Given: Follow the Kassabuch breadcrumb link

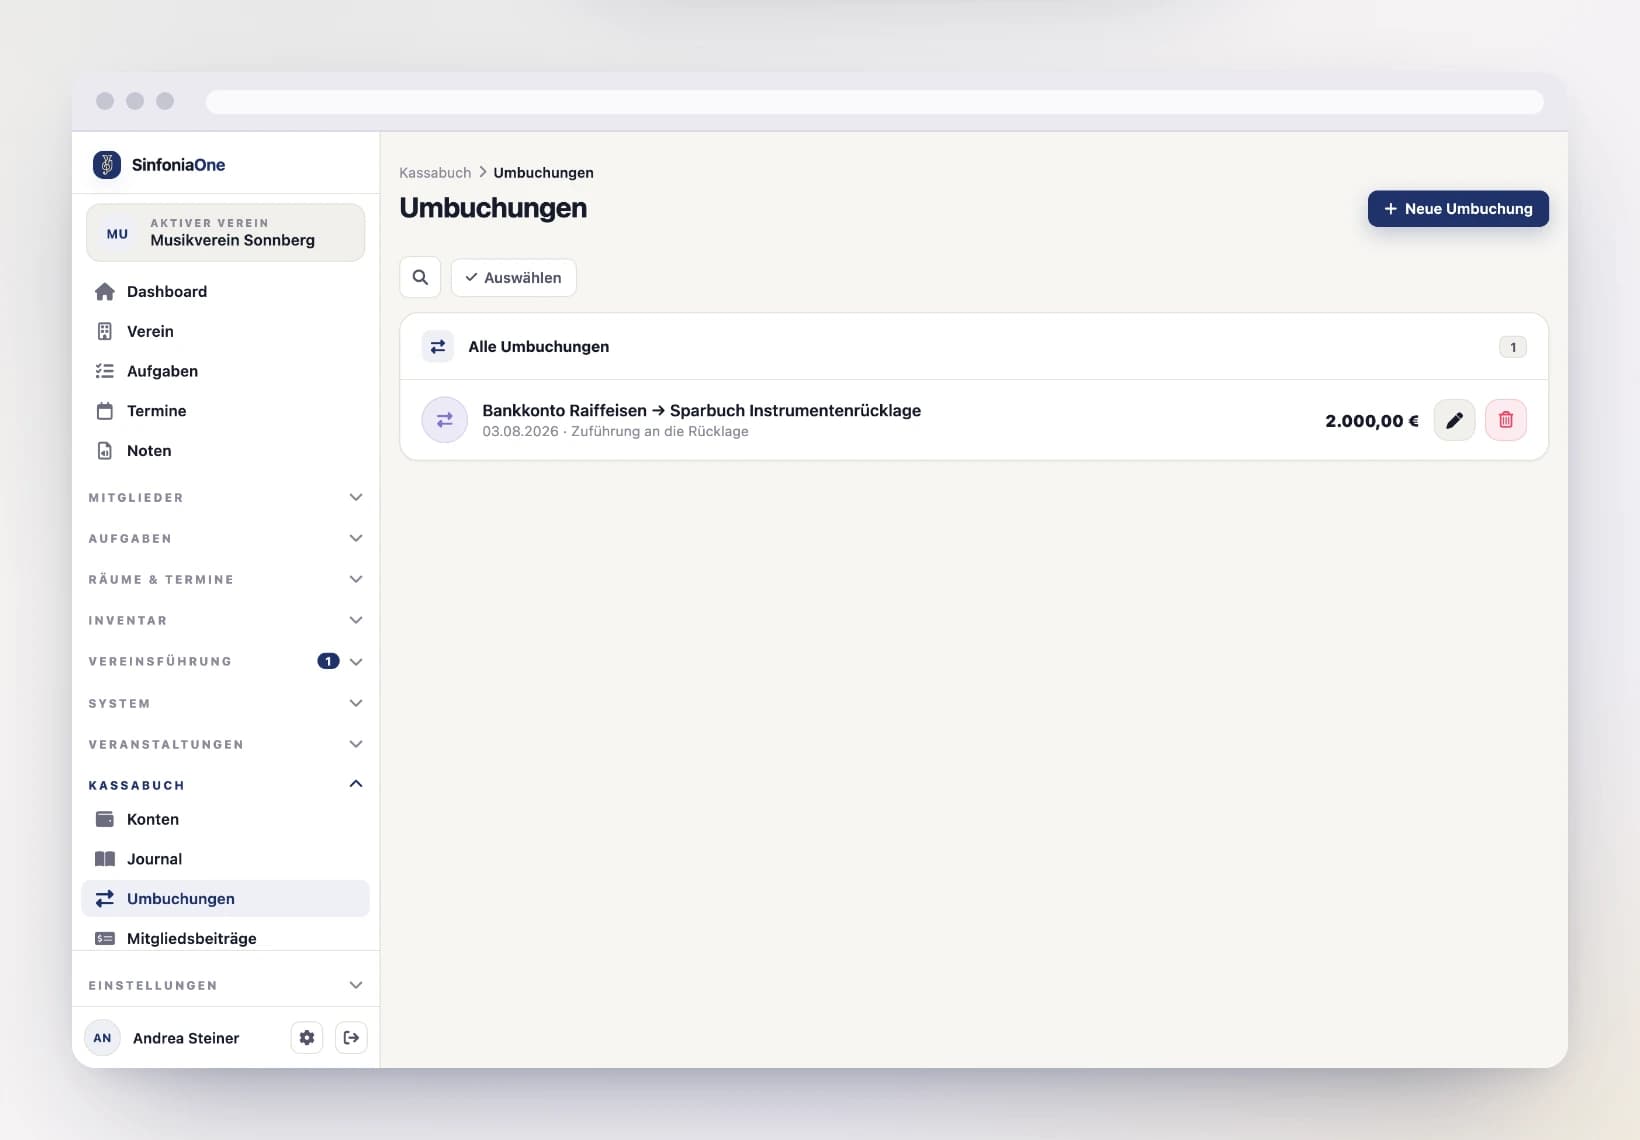Looking at the screenshot, I should pyautogui.click(x=435, y=172).
